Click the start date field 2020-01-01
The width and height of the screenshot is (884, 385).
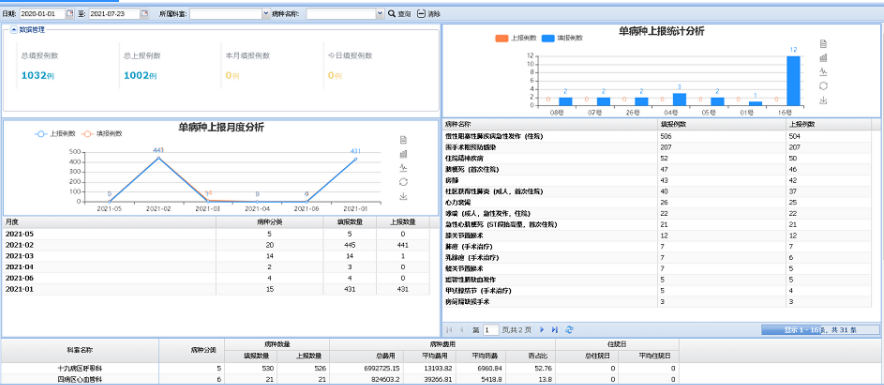(43, 14)
